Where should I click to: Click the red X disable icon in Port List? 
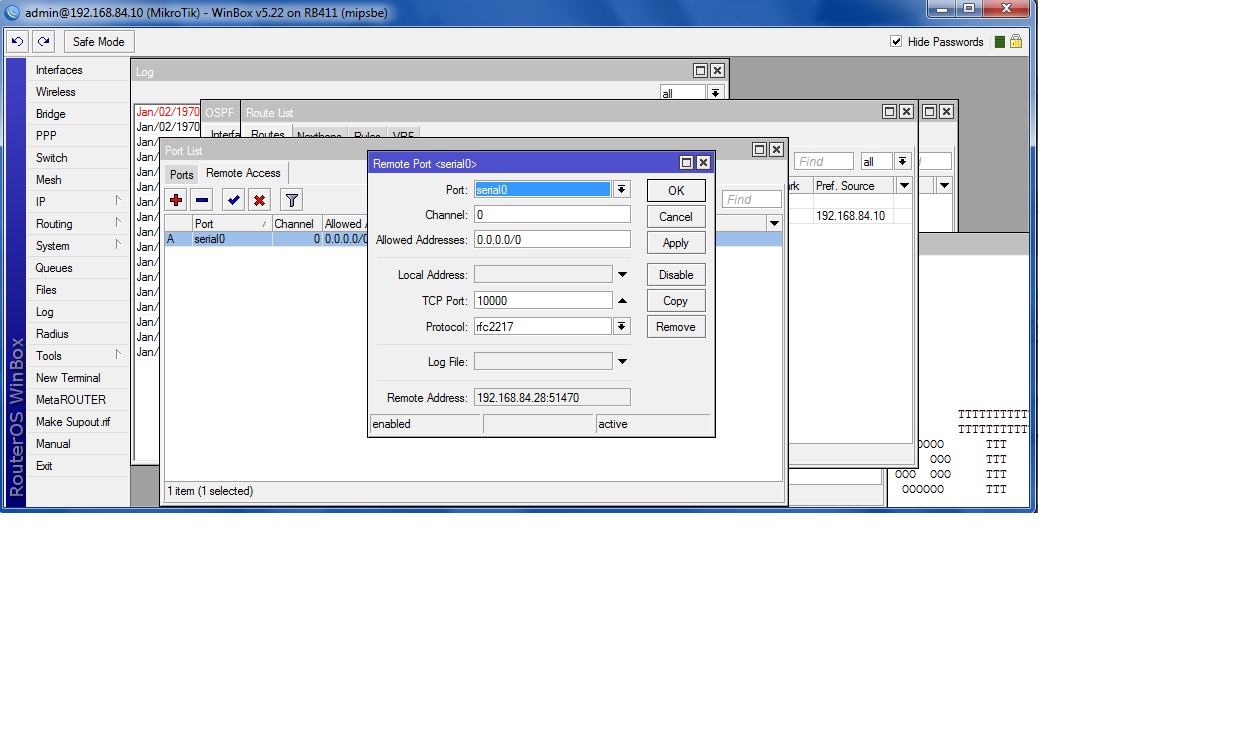tap(259, 200)
